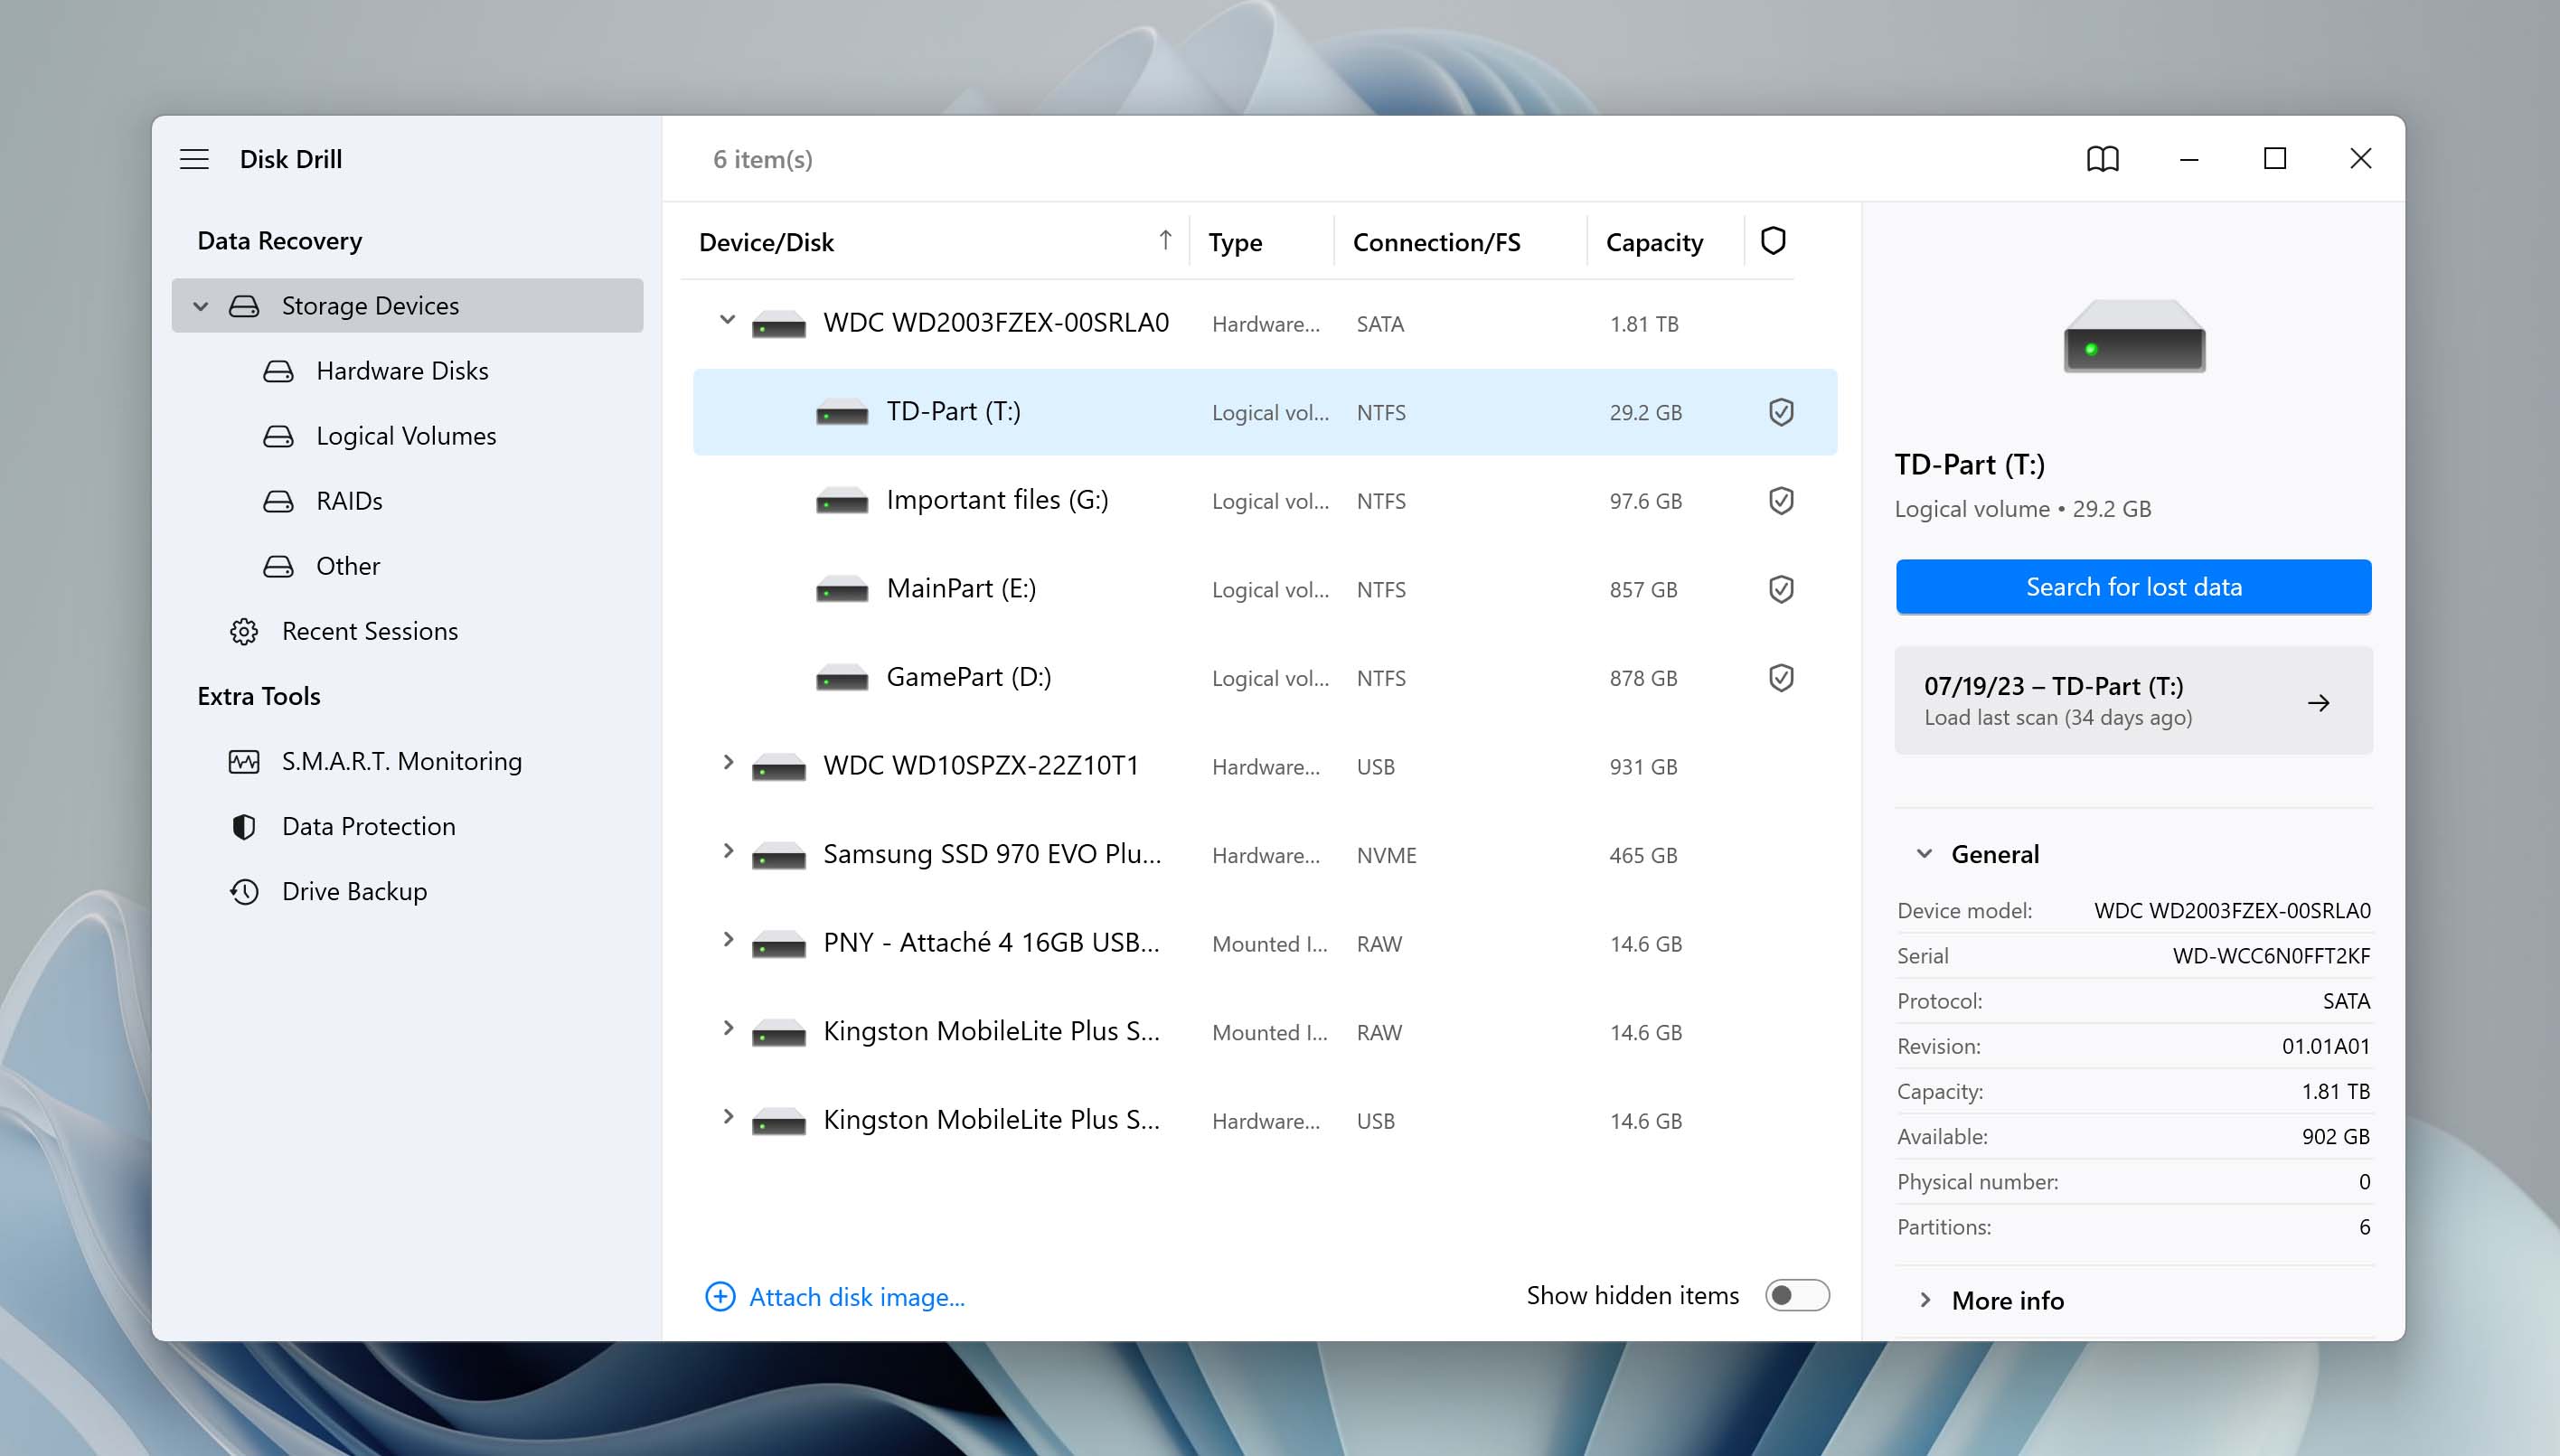Select the Hardware Disks icon
This screenshot has width=2560, height=1456.
279,371
